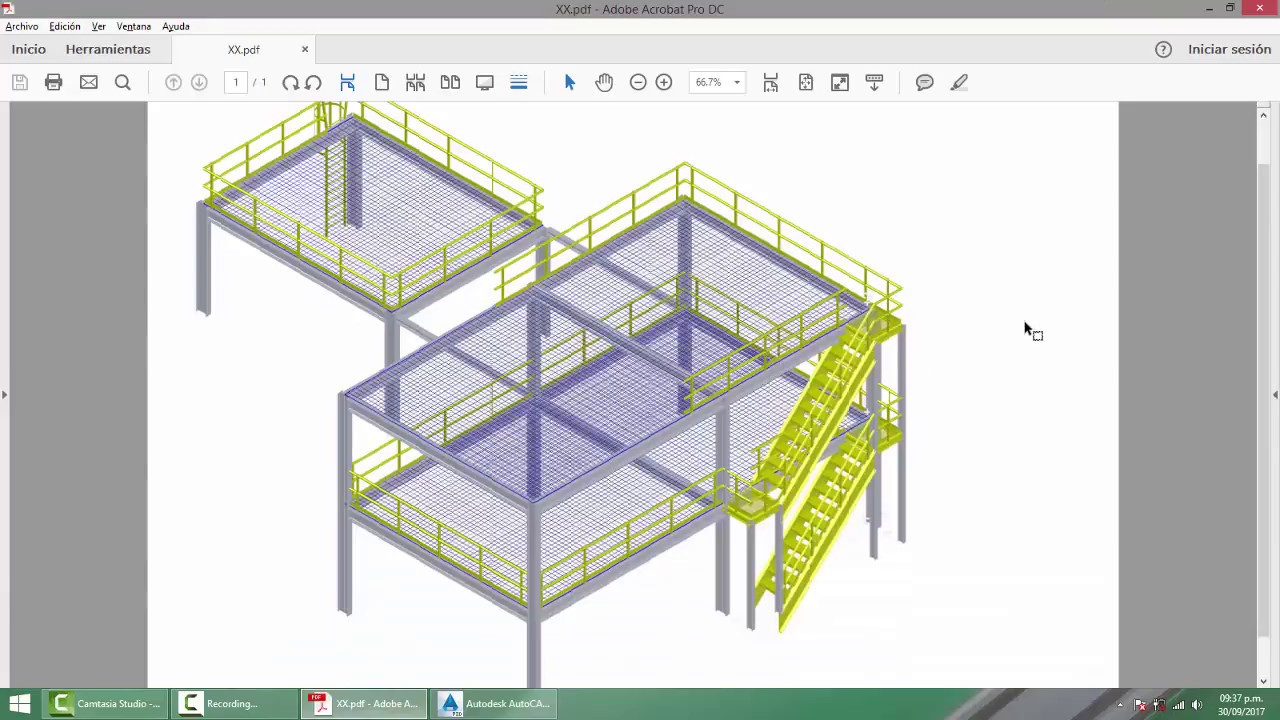1280x720 pixels.
Task: Enable scrolling mode icon with blue lines
Action: pyautogui.click(x=519, y=83)
